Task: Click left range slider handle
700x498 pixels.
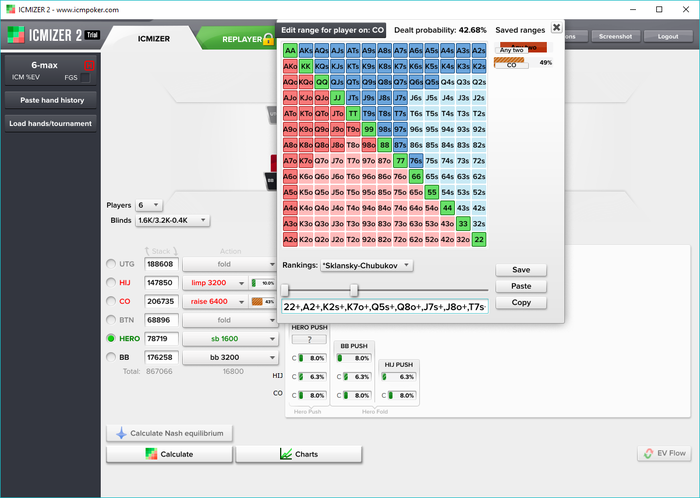Action: (285, 290)
